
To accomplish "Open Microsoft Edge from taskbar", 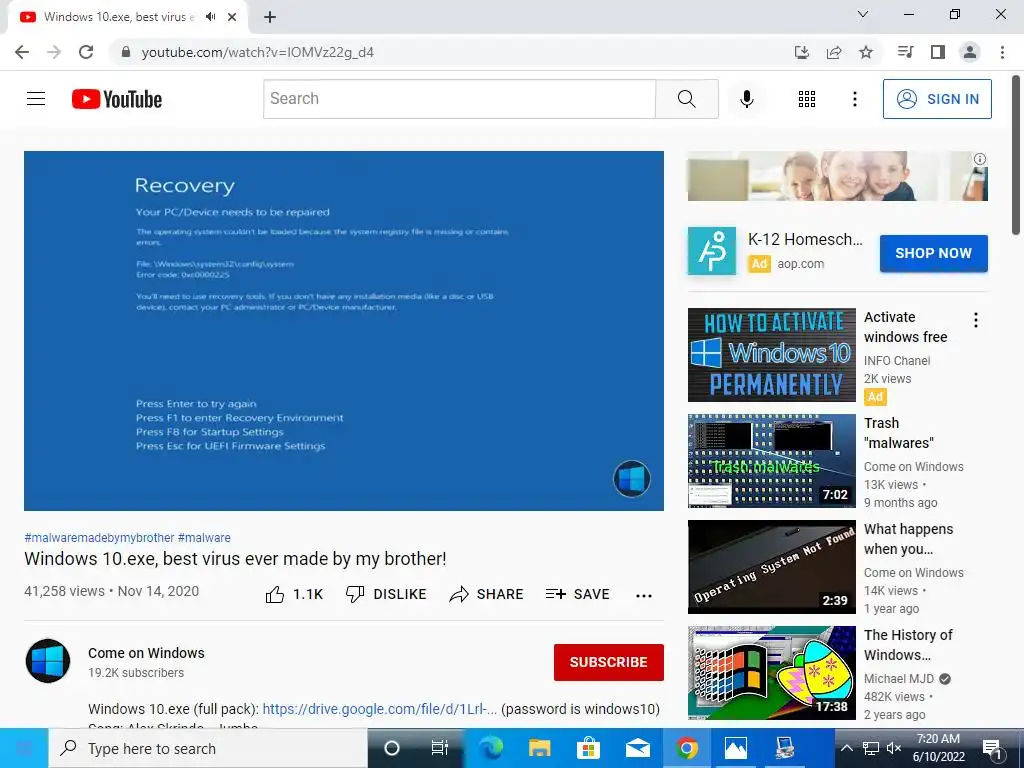I will coord(491,748).
